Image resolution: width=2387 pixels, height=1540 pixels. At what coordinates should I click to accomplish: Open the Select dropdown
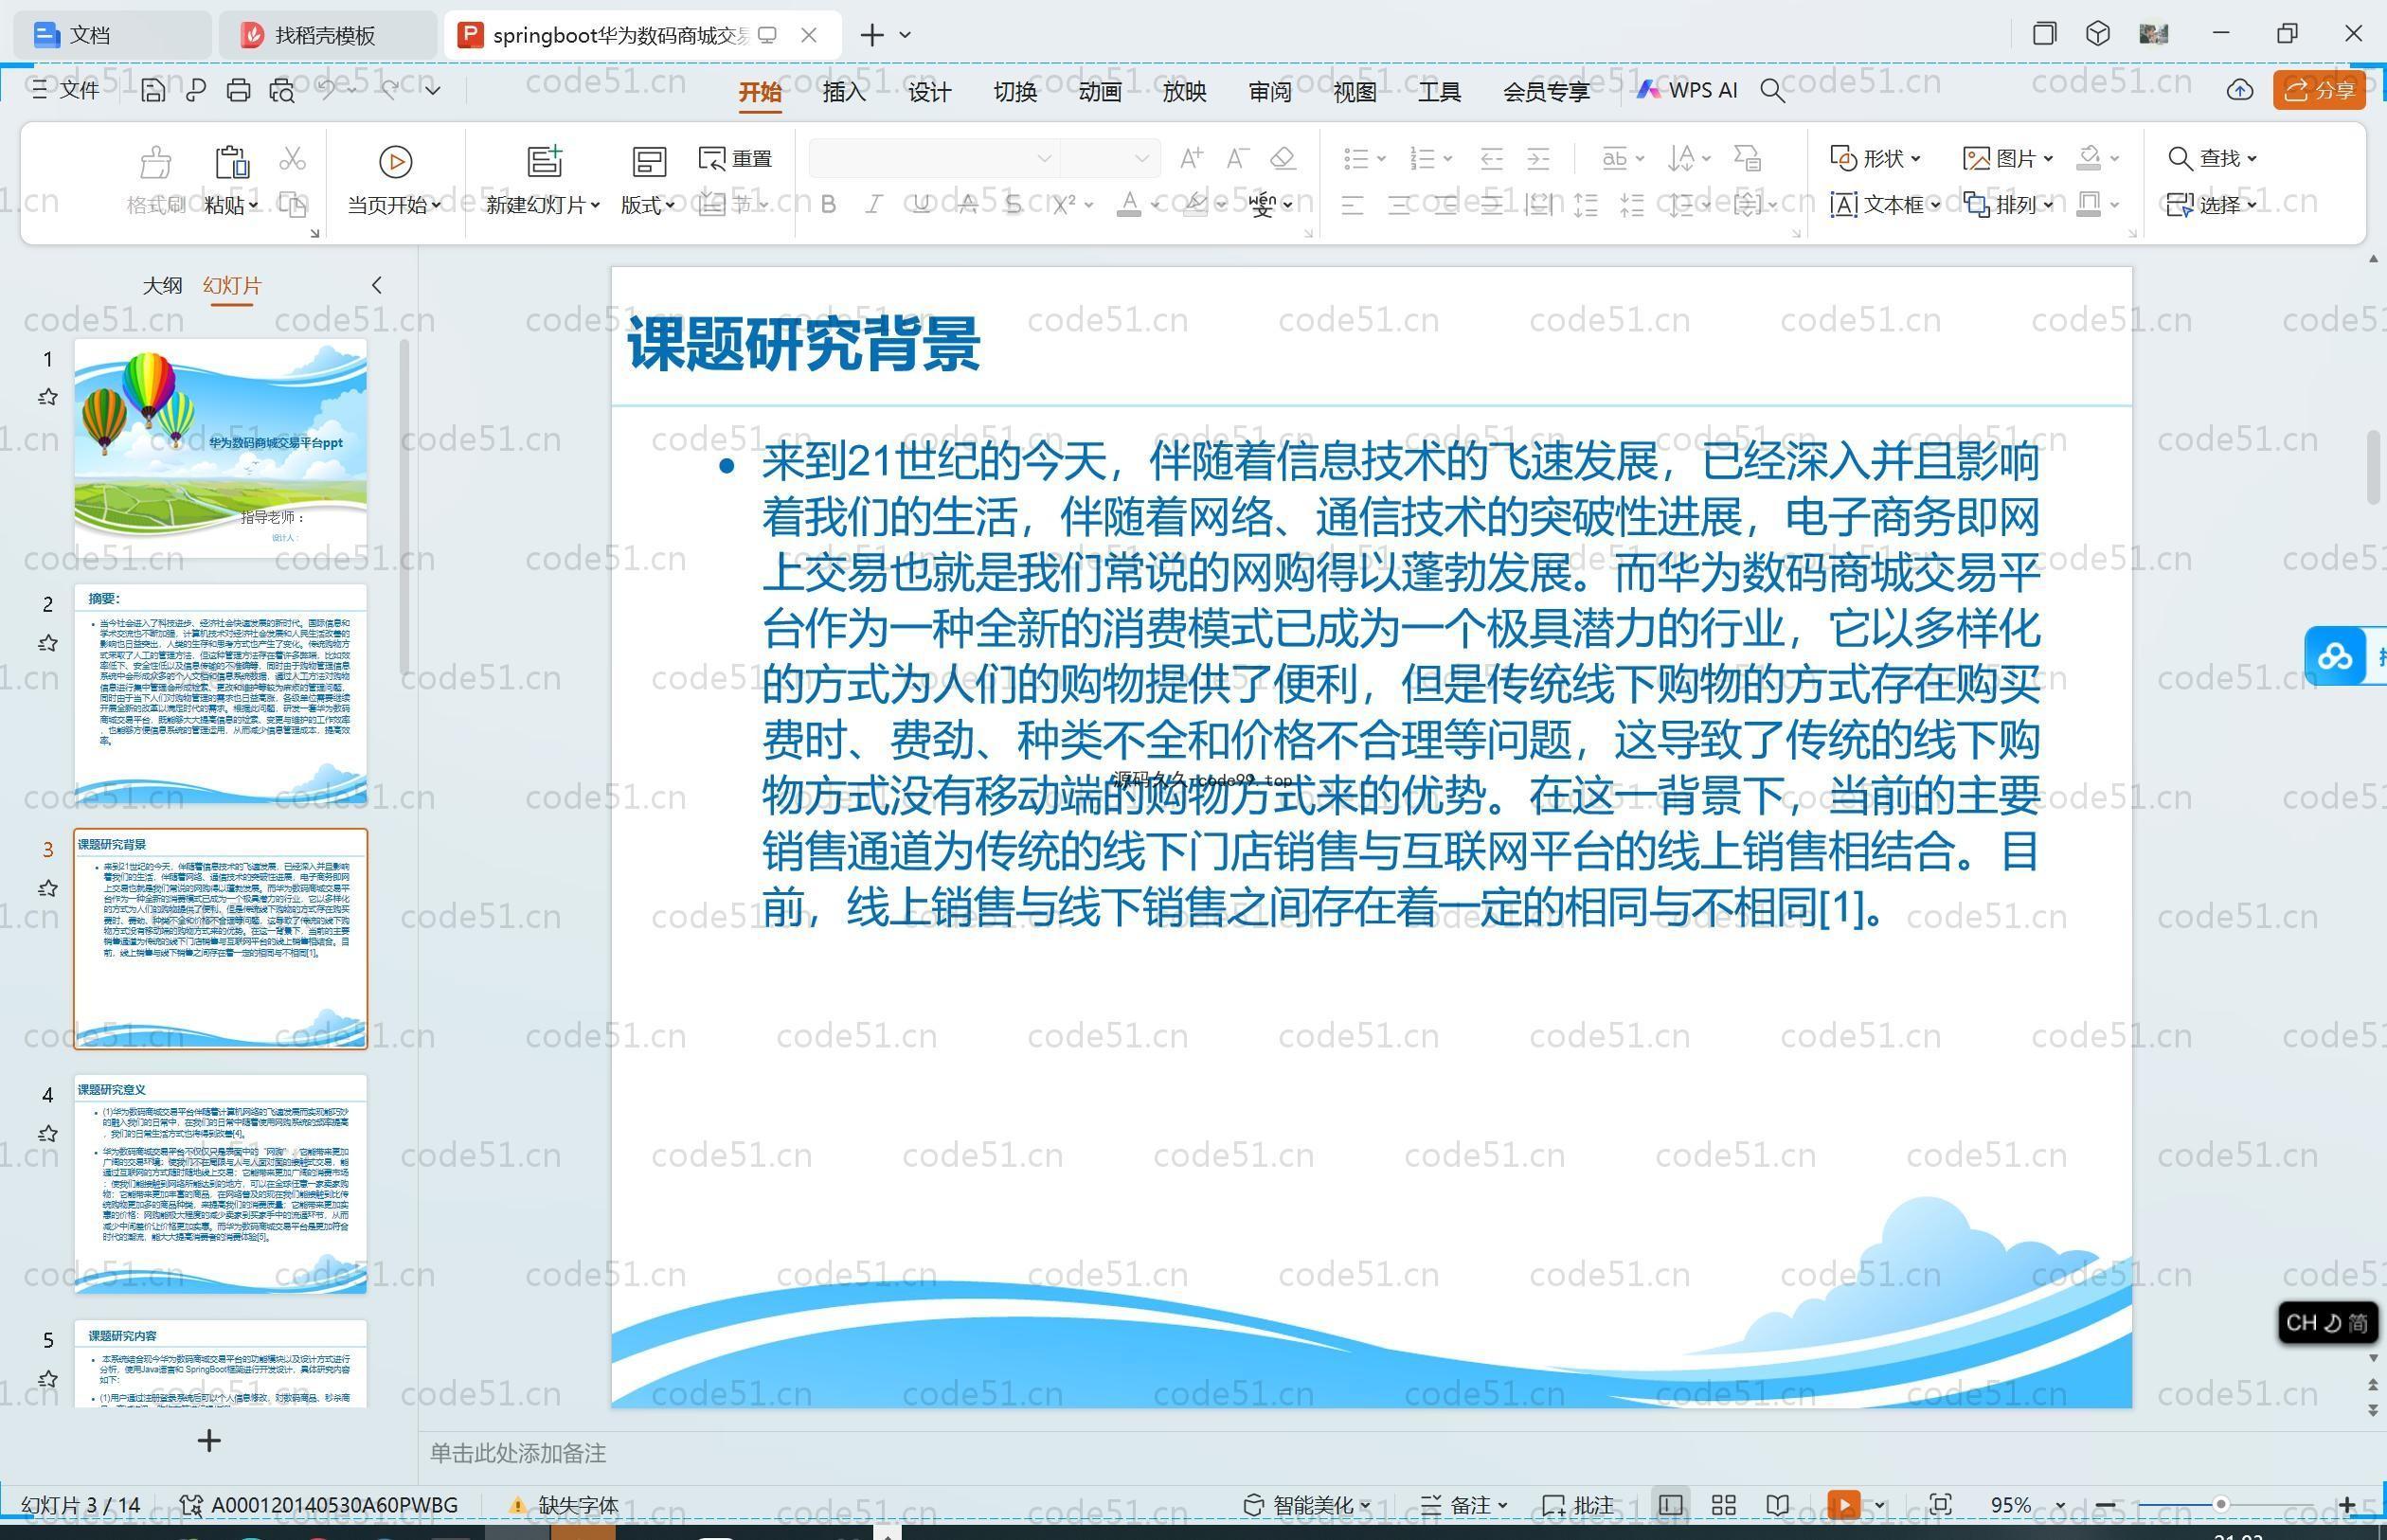(x=2211, y=205)
